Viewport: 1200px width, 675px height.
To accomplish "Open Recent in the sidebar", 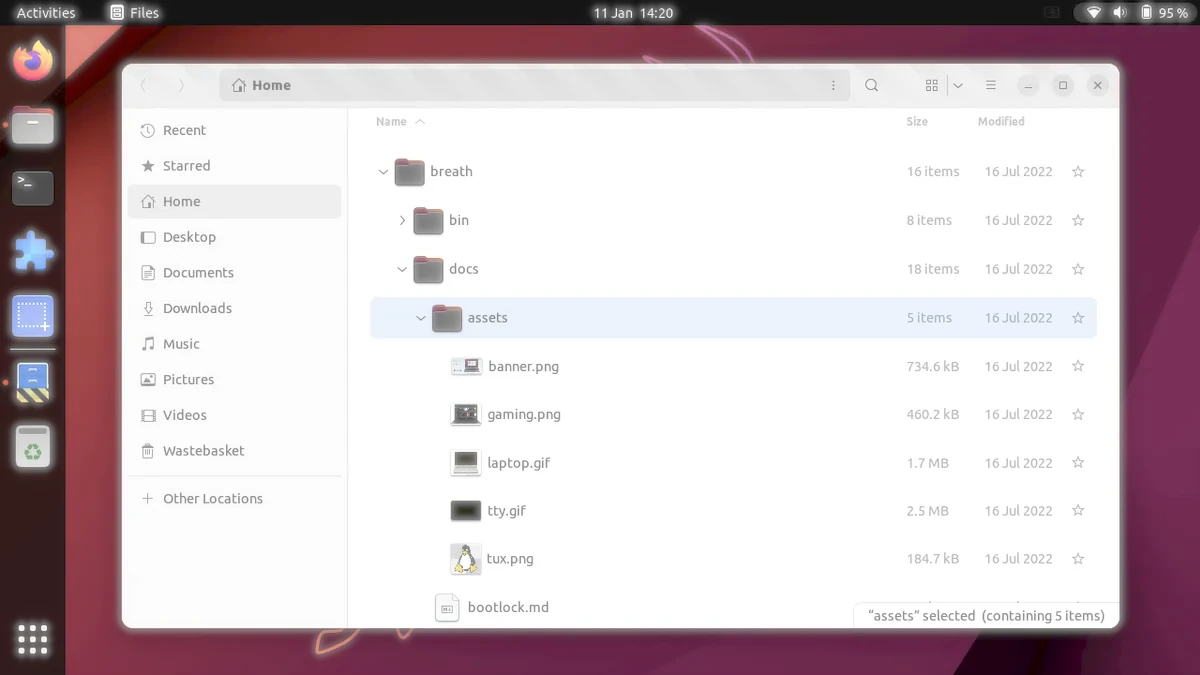I will pos(235,130).
